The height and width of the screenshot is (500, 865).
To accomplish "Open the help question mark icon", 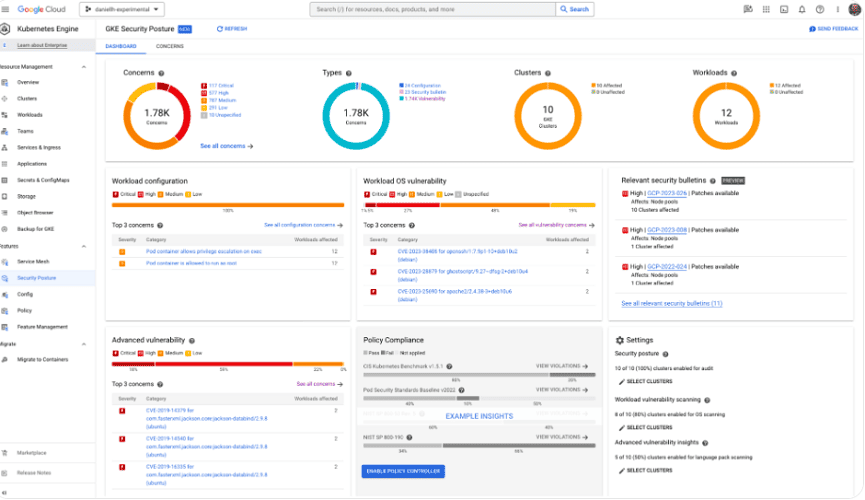I will click(820, 9).
